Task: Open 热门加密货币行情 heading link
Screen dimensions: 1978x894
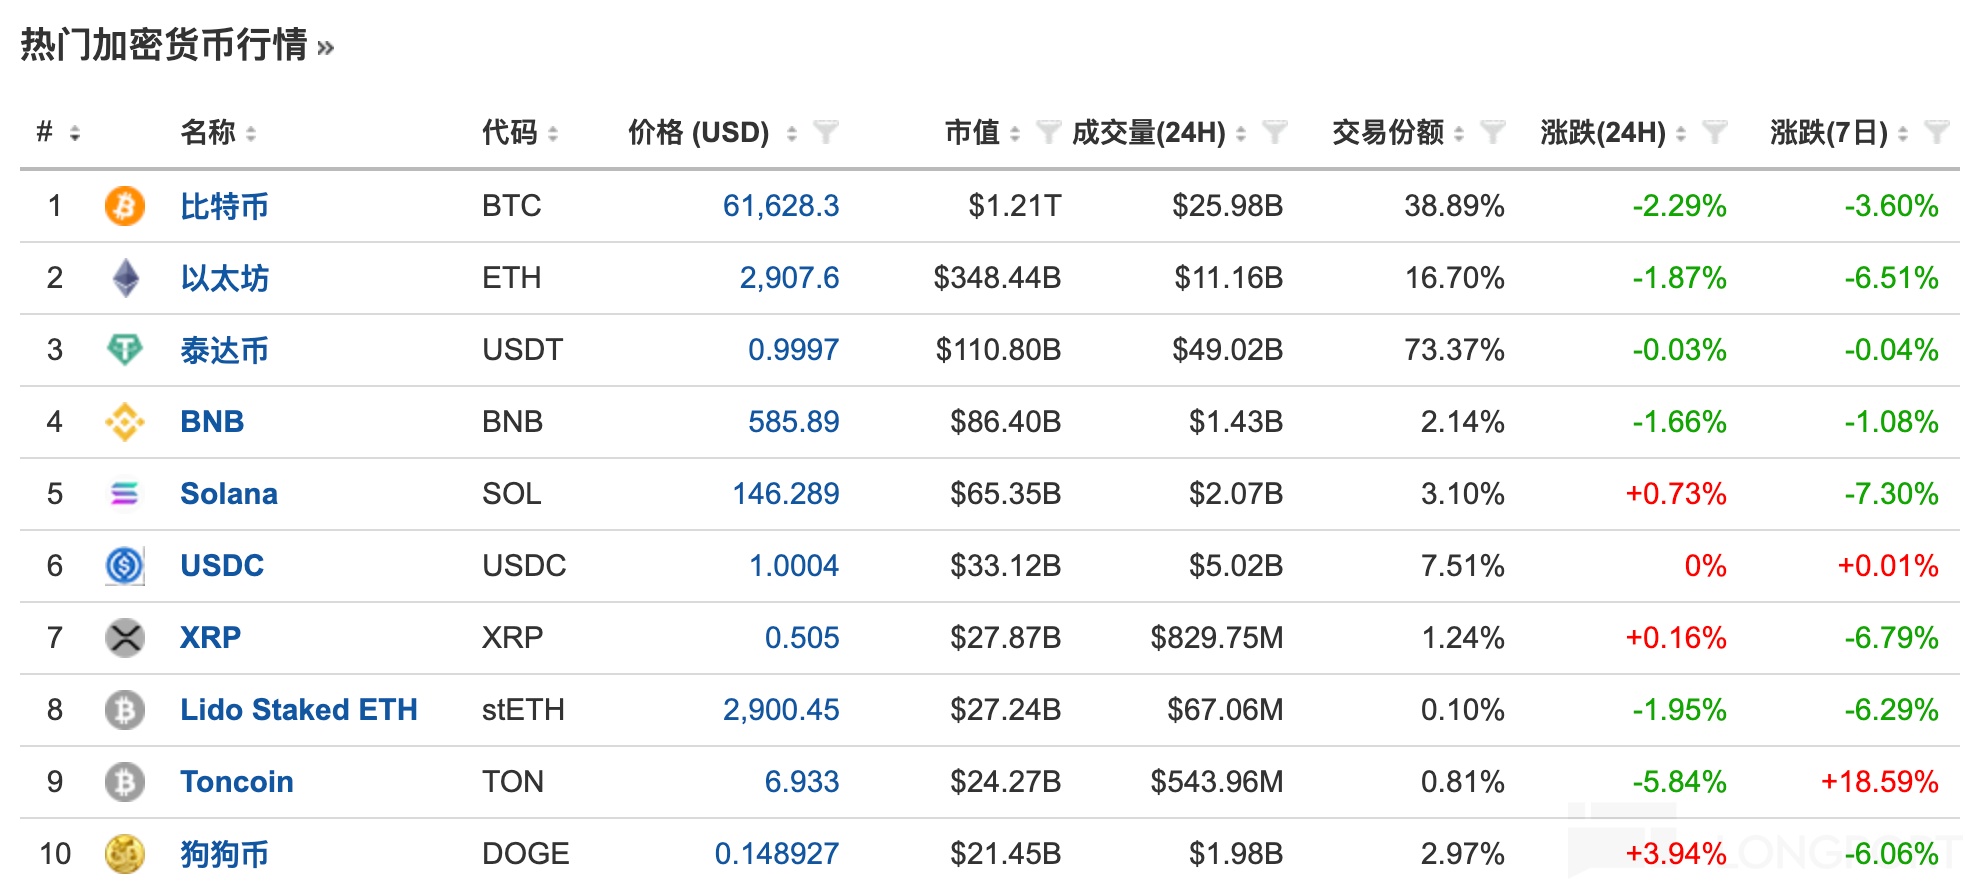Action: 165,45
